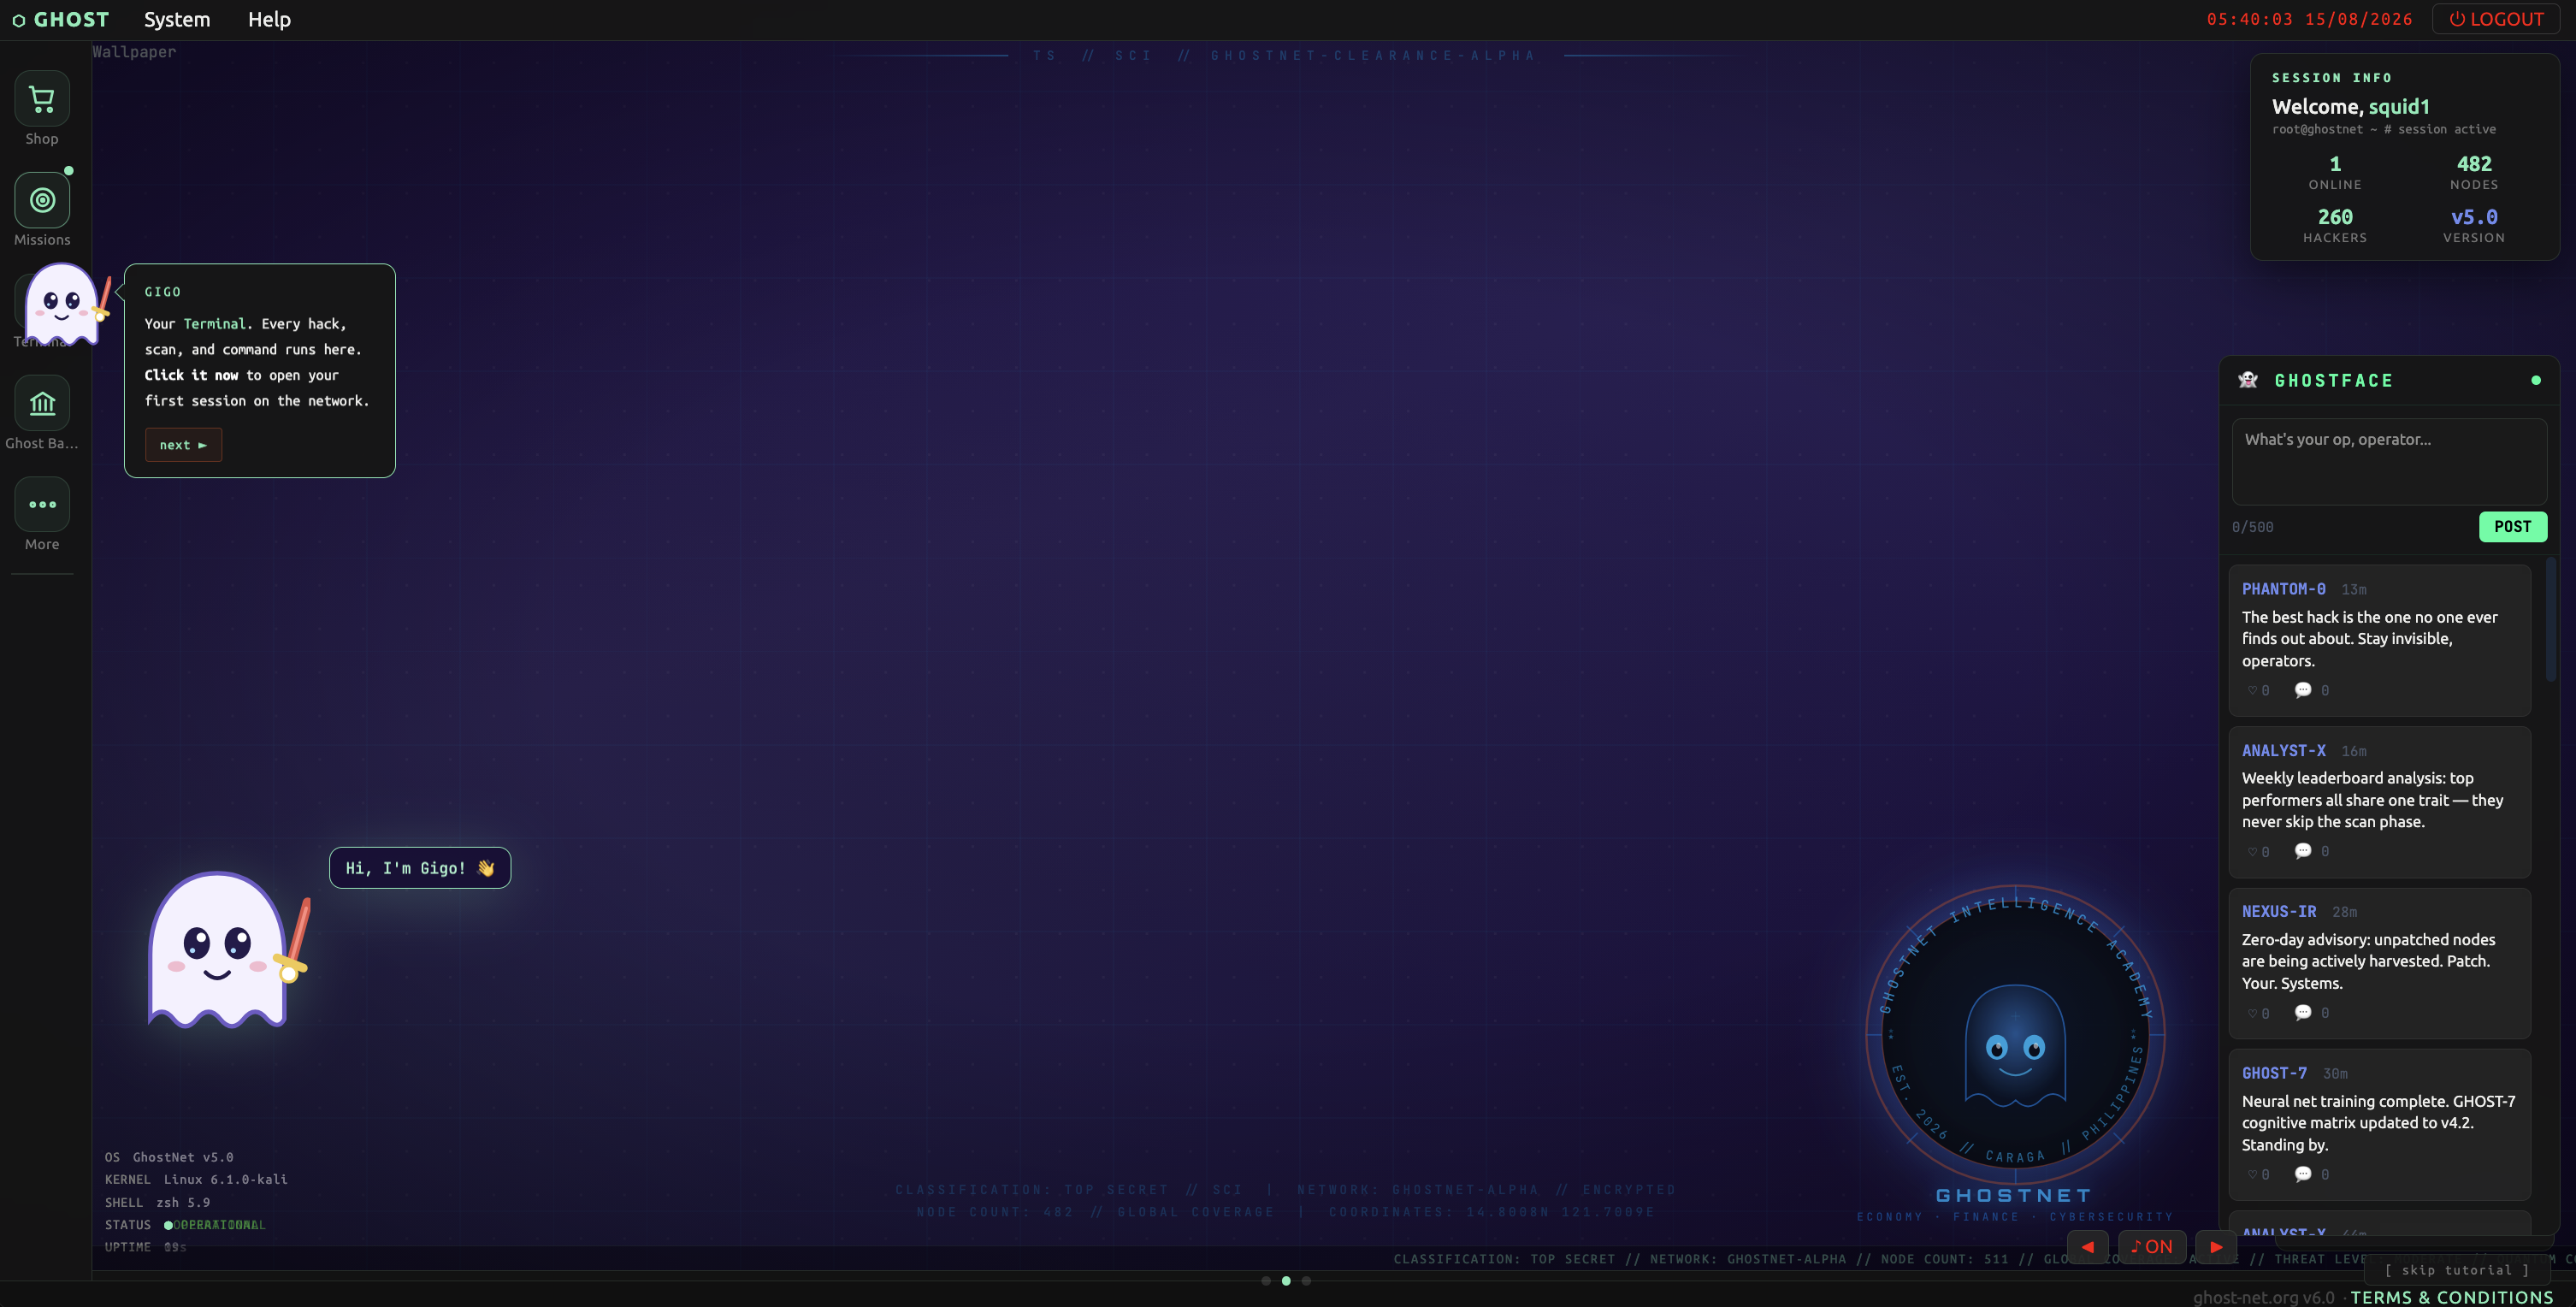2576x1307 pixels.
Task: Open the Ghost Bank icon
Action: tap(42, 403)
